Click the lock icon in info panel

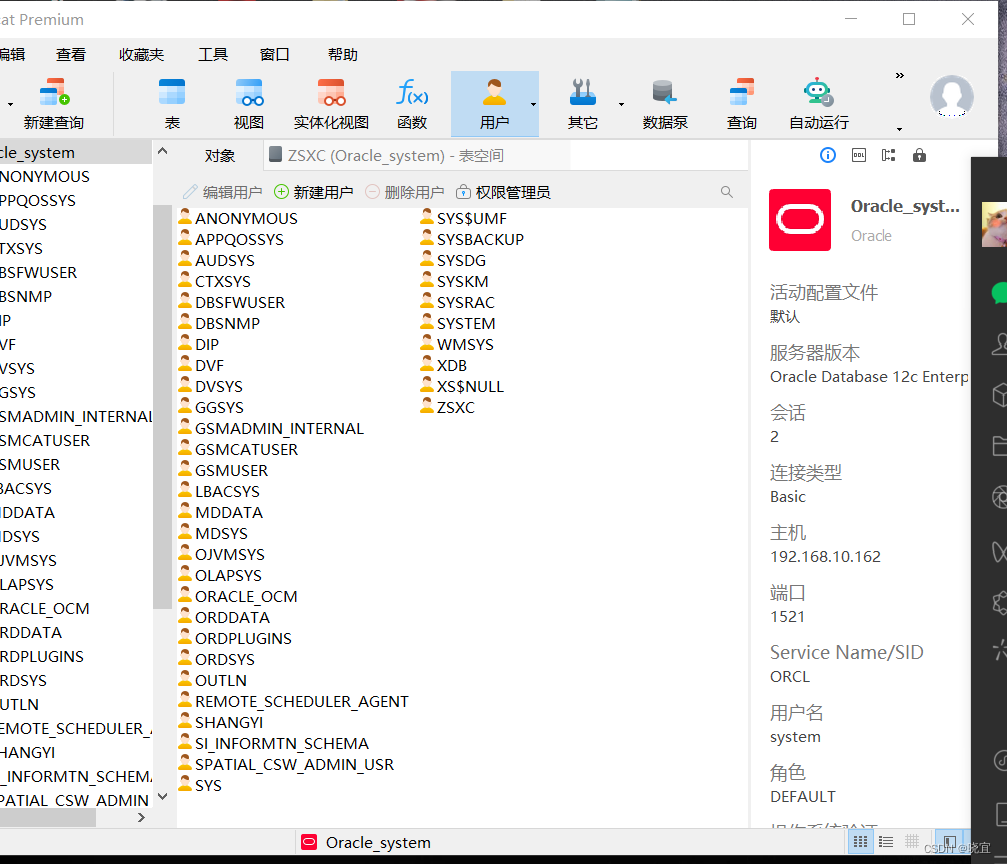tap(919, 155)
